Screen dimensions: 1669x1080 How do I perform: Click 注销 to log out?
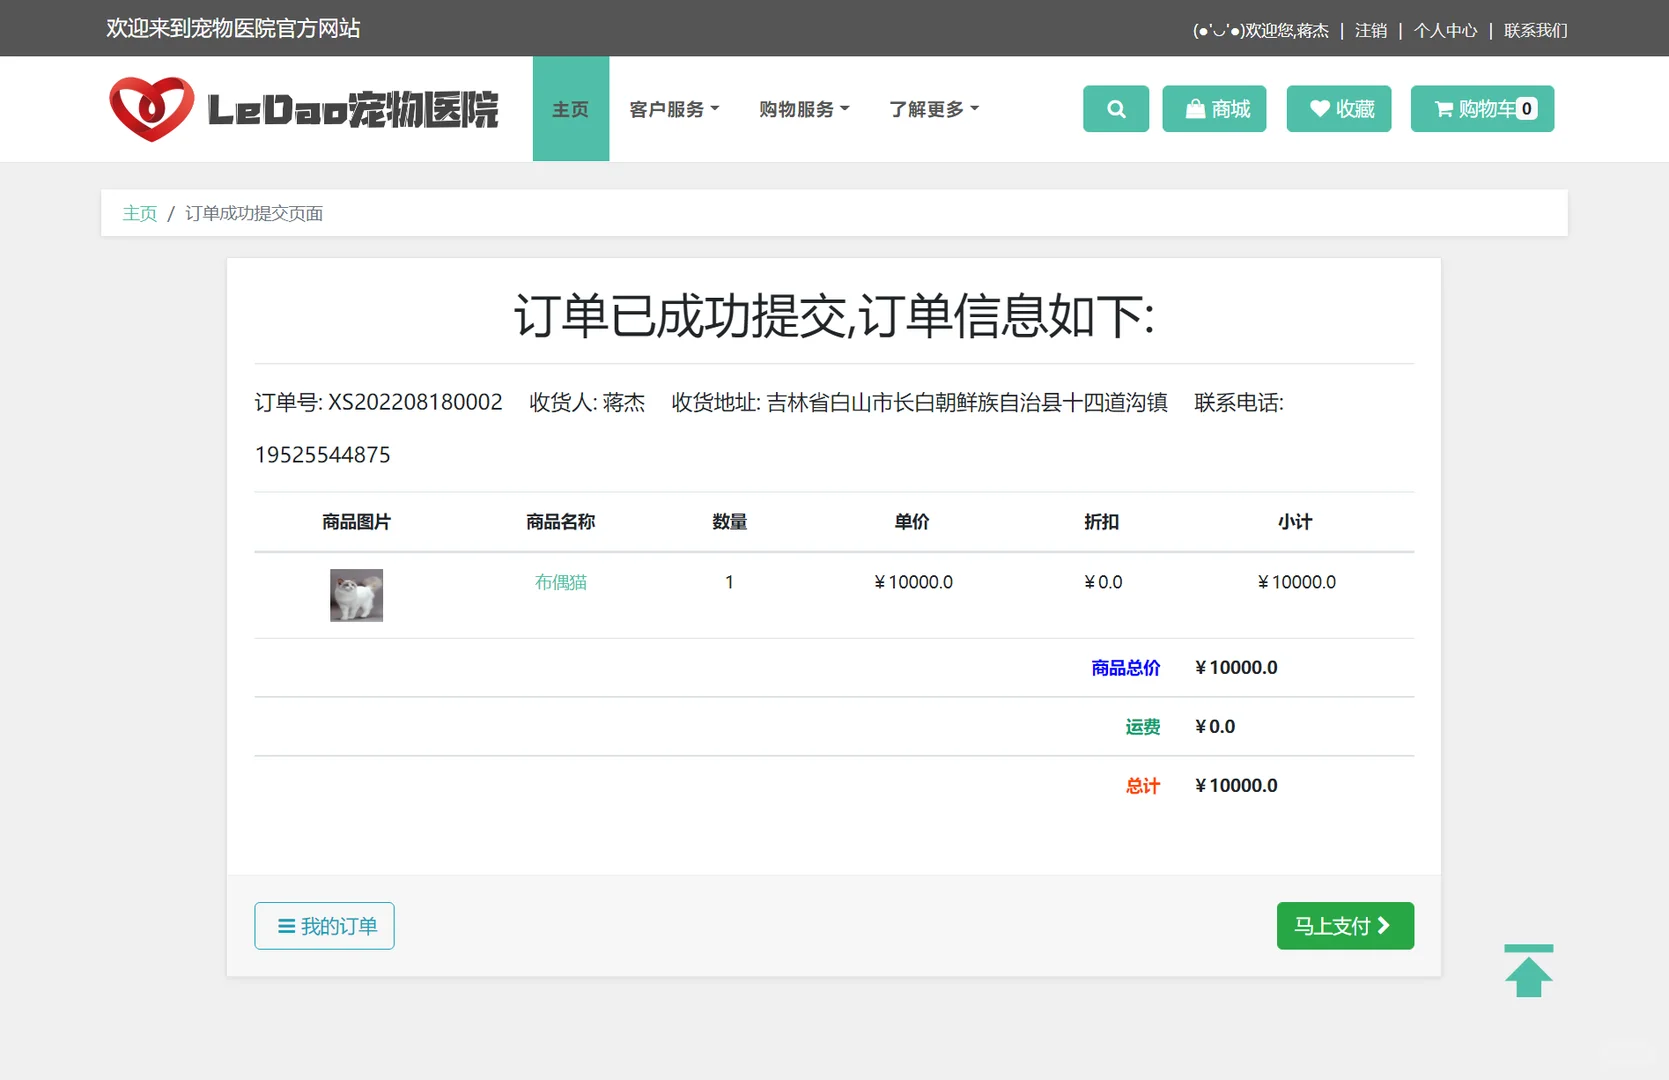pos(1370,30)
